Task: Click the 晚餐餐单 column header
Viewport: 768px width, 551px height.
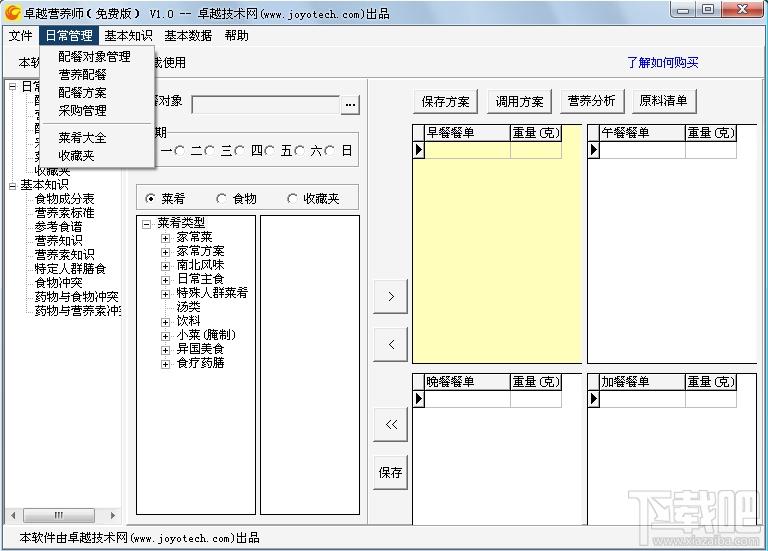Action: click(x=467, y=382)
